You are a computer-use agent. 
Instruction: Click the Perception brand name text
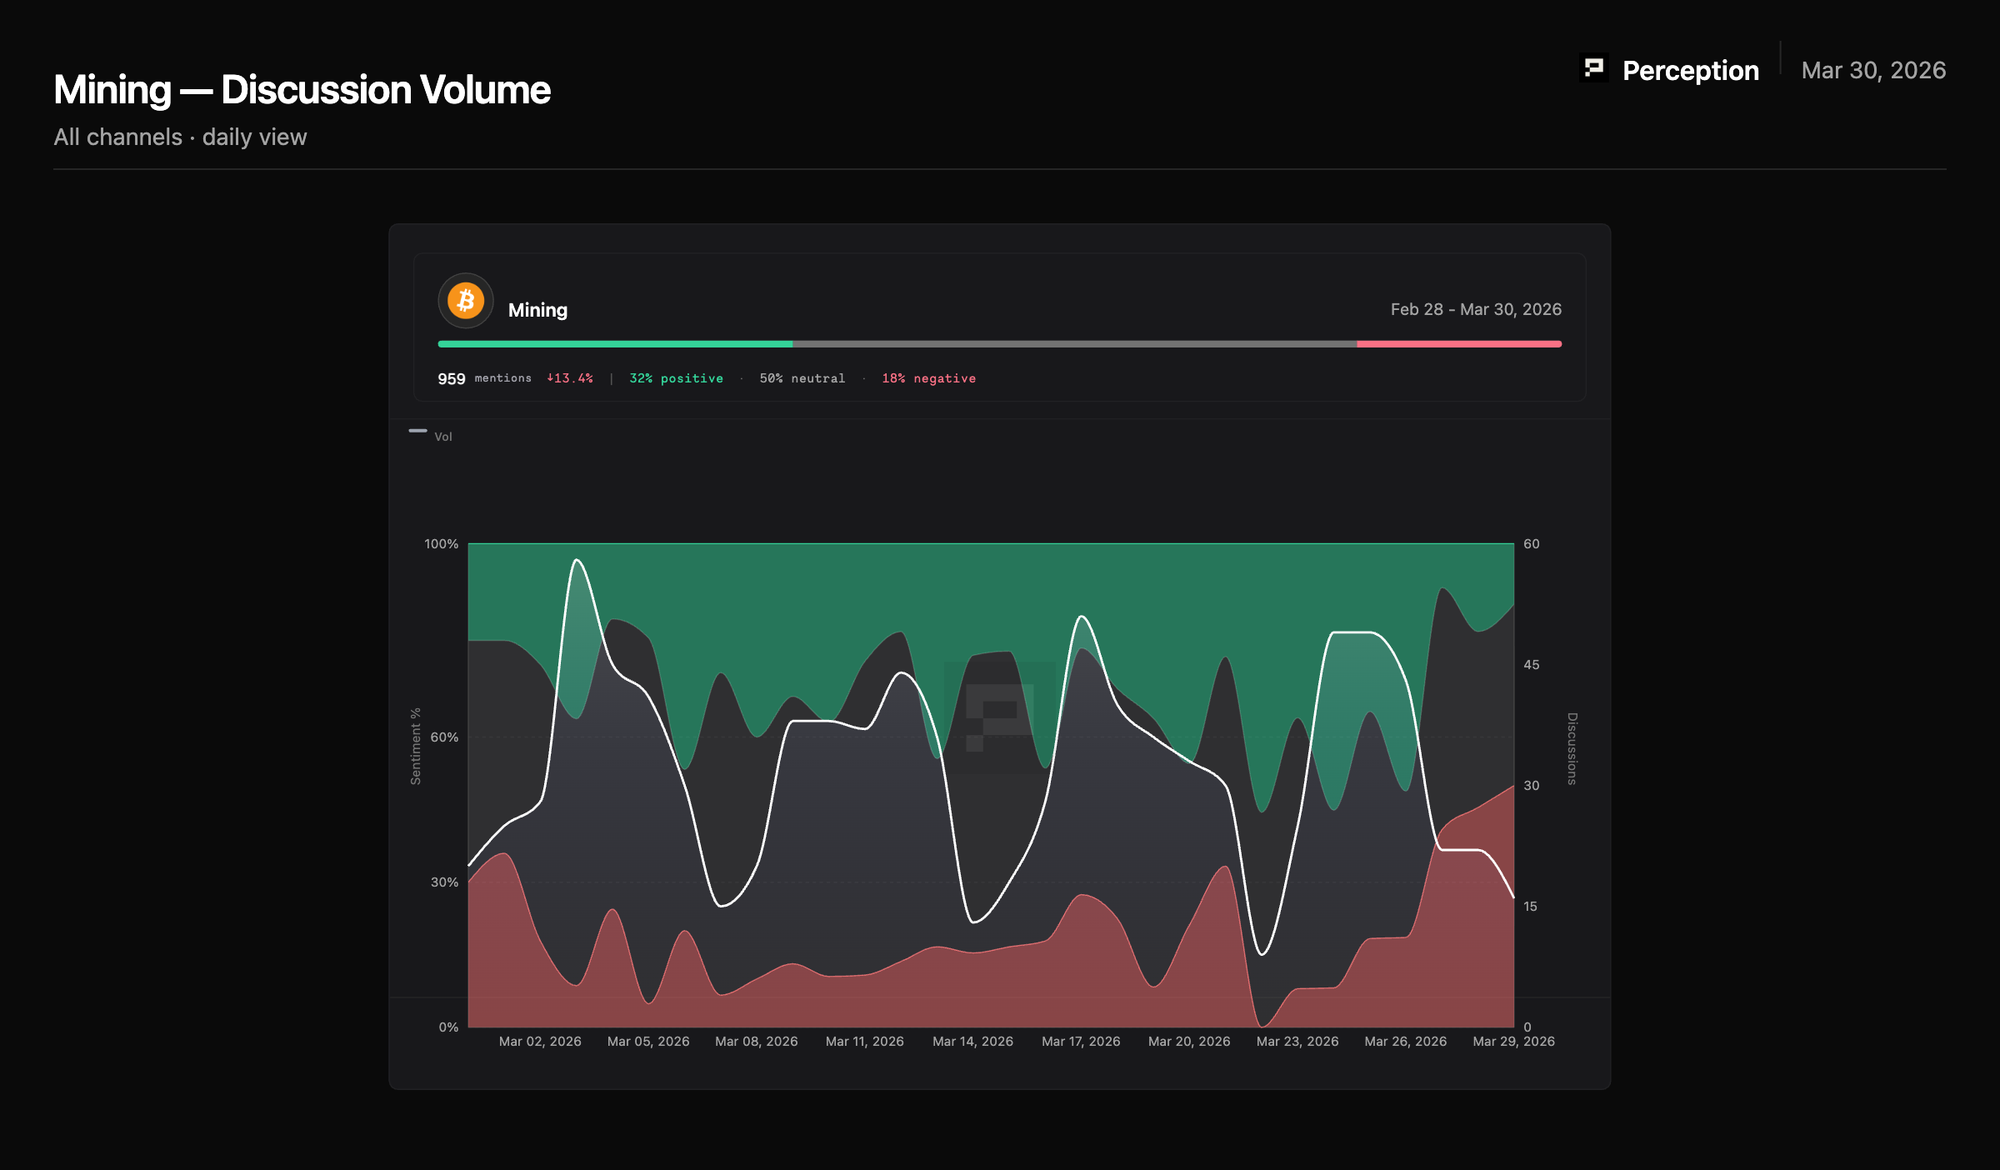[x=1690, y=71]
